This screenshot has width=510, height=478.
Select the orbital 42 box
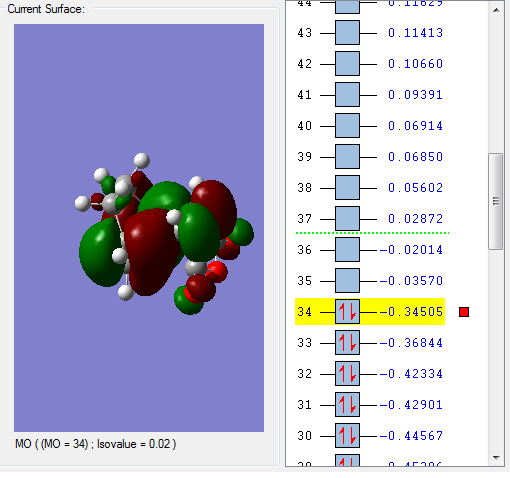[x=347, y=64]
